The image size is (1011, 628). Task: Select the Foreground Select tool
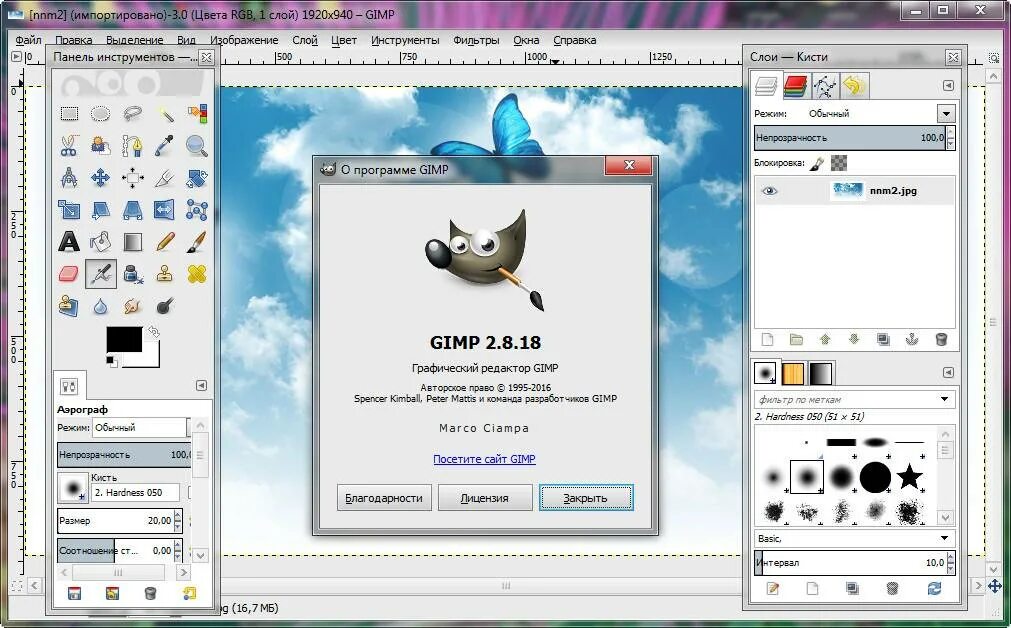coord(101,146)
